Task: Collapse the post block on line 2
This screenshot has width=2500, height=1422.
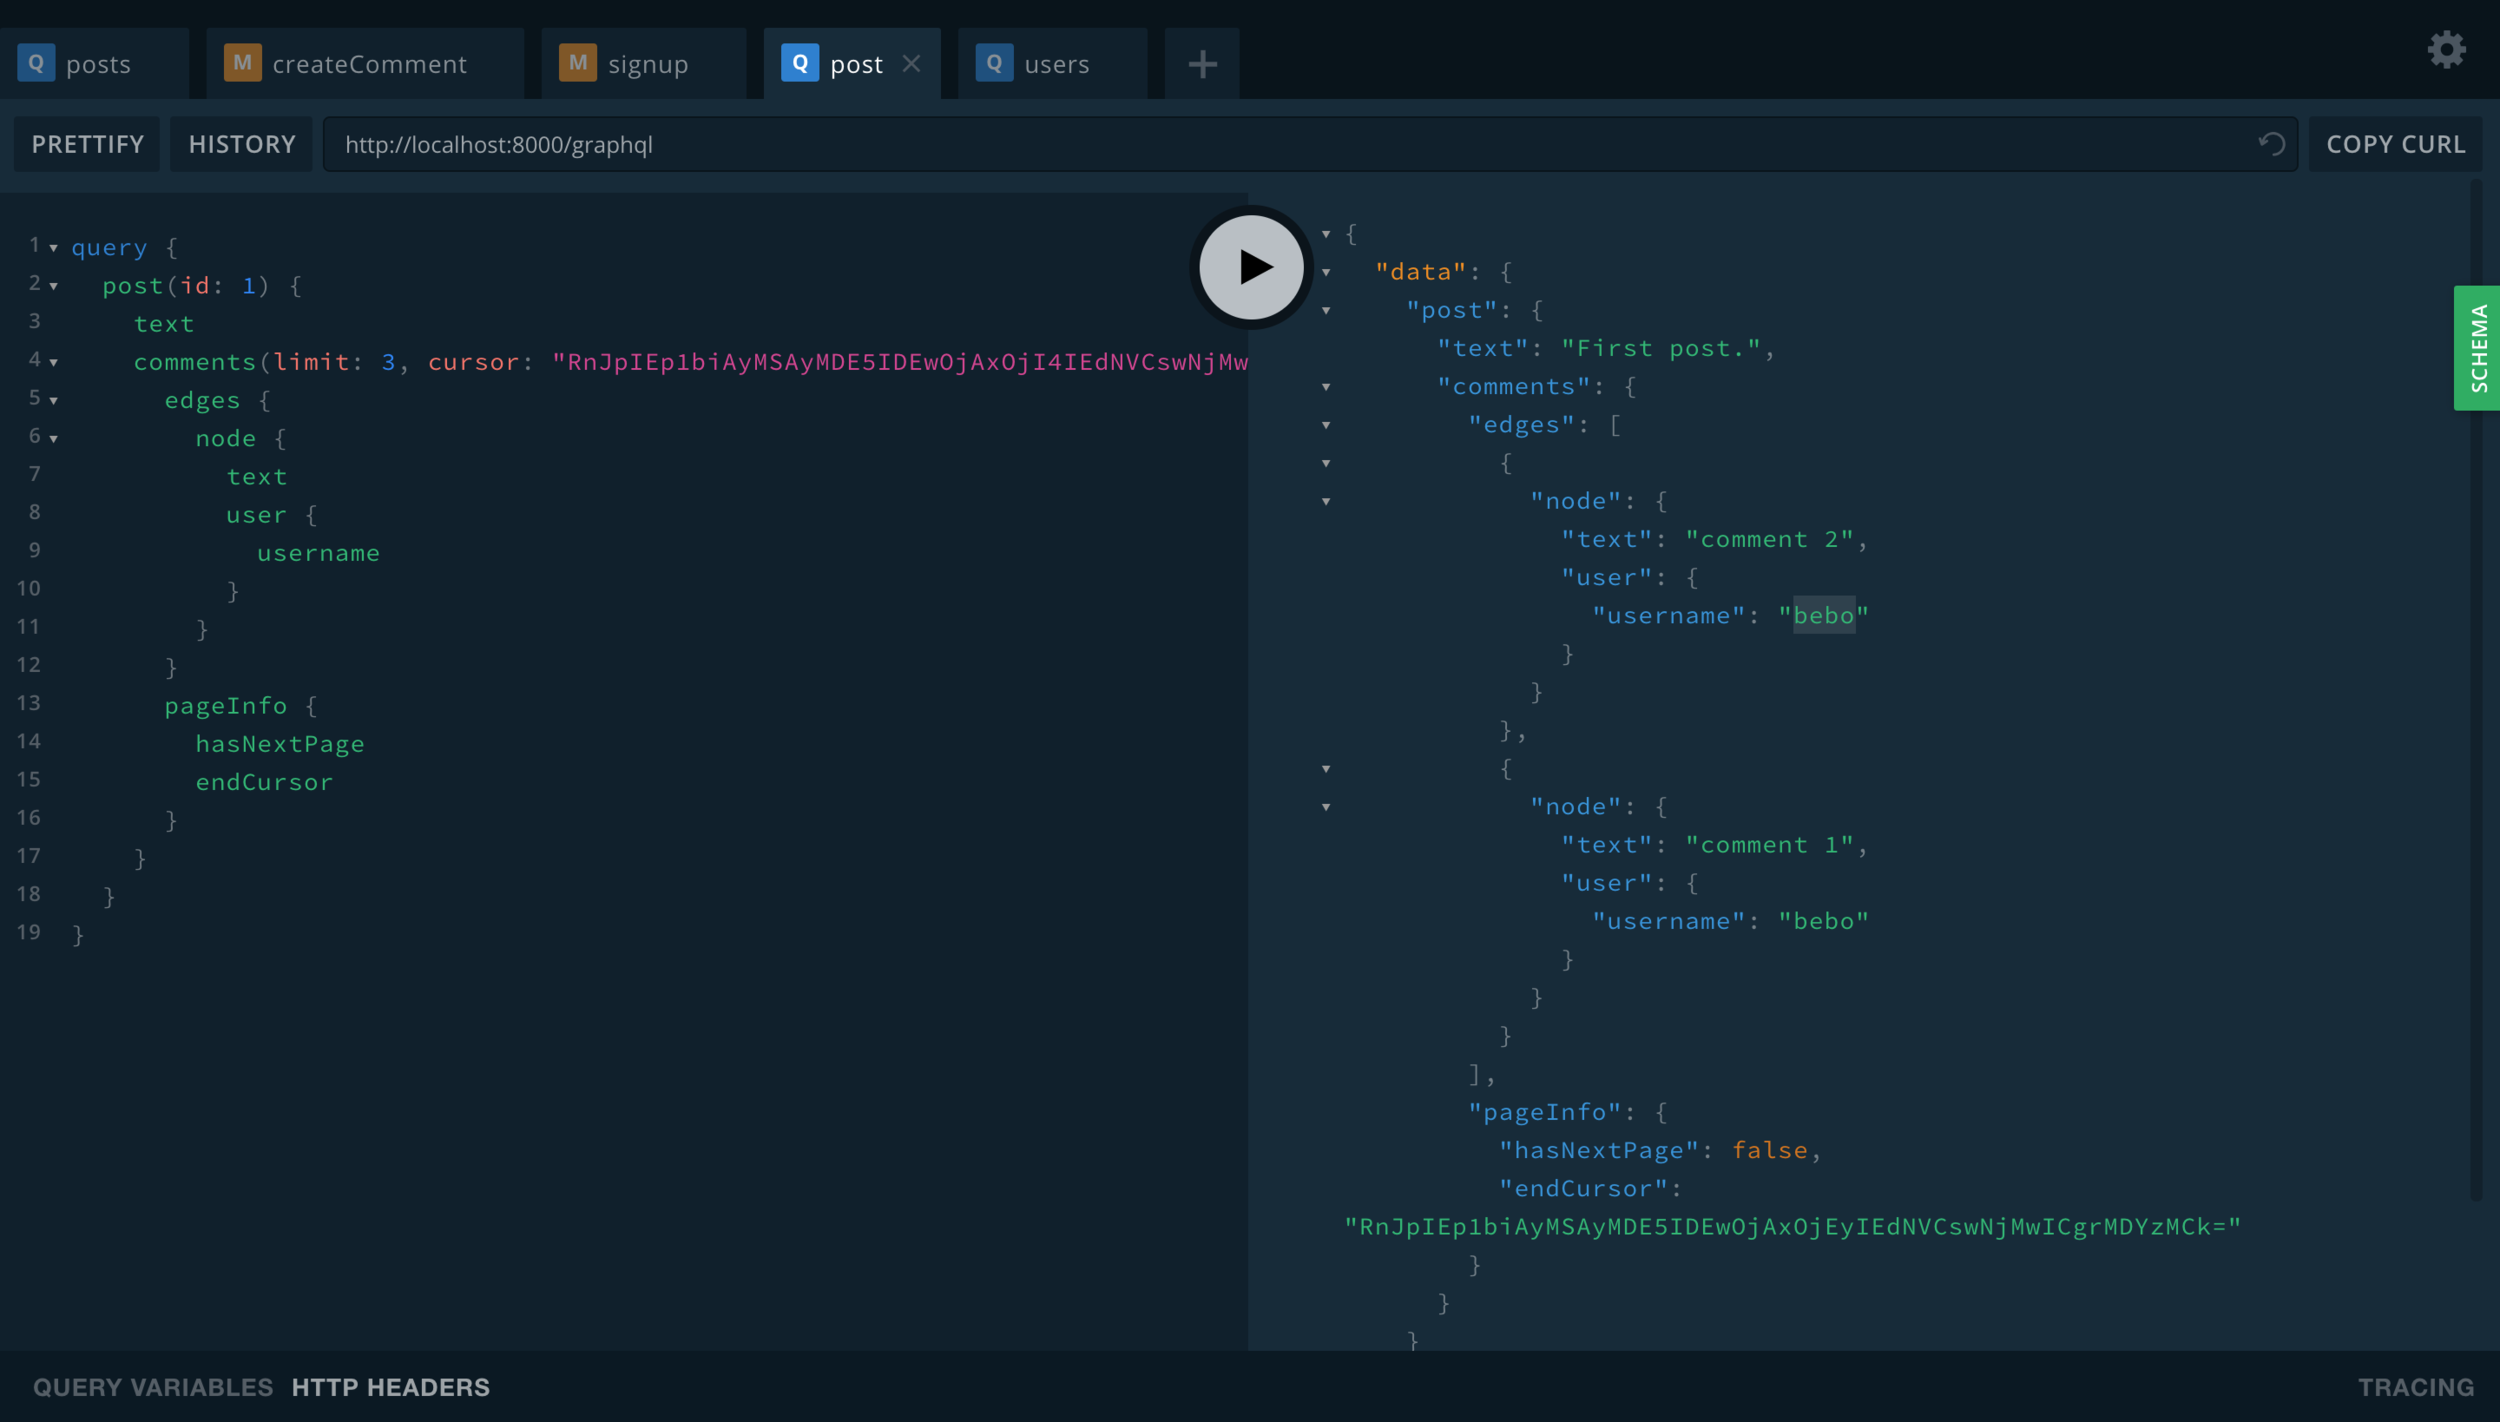Action: pyautogui.click(x=54, y=286)
